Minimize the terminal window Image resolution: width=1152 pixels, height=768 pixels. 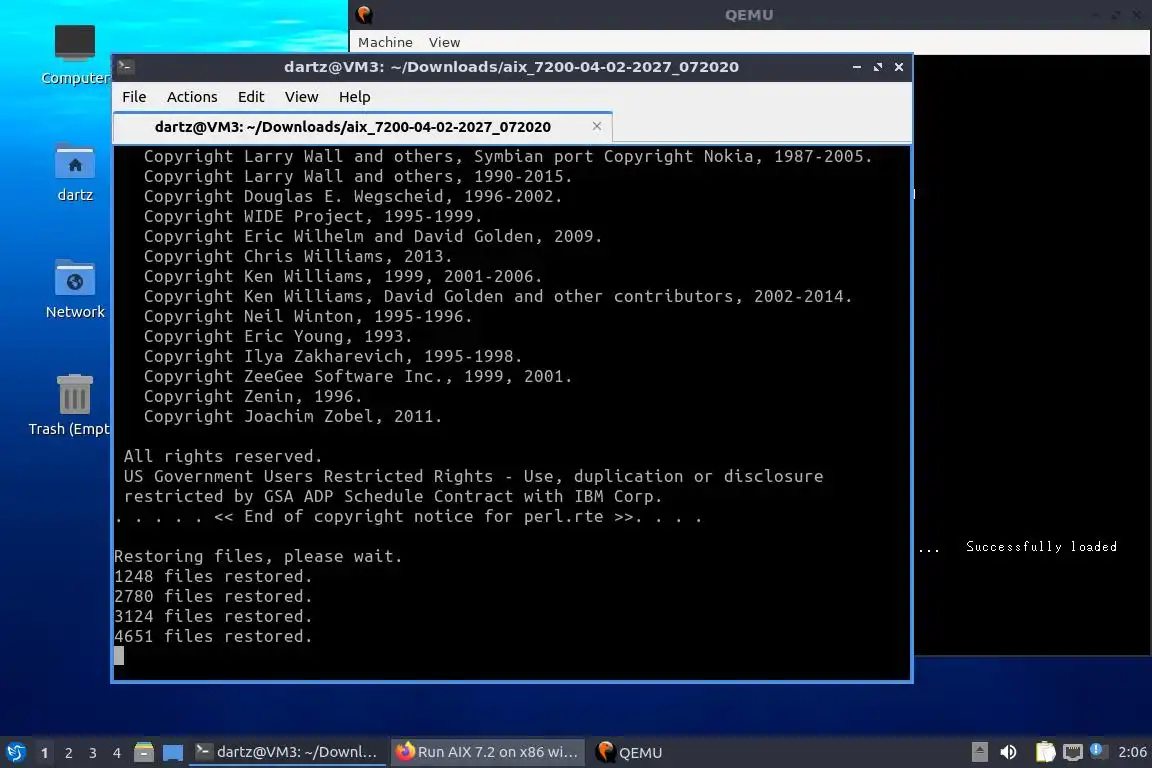point(857,67)
